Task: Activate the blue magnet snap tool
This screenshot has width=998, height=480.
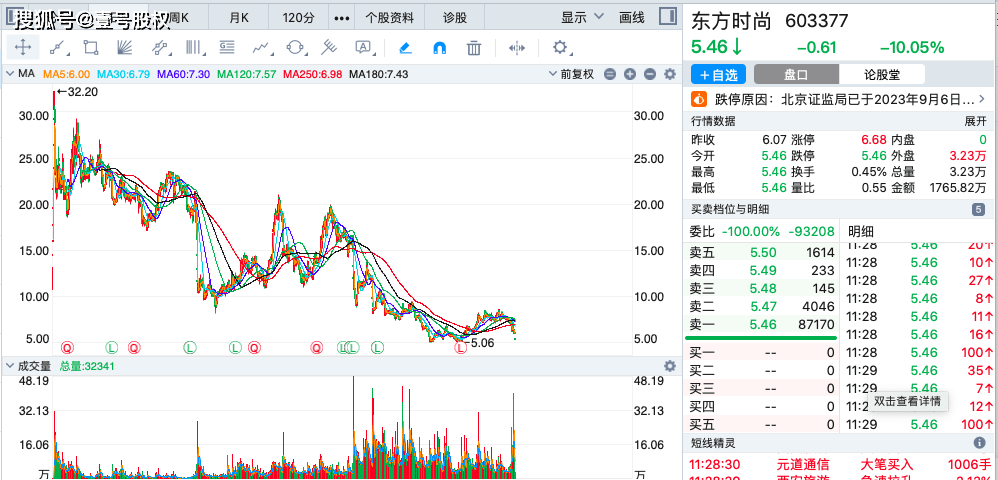Action: [439, 47]
